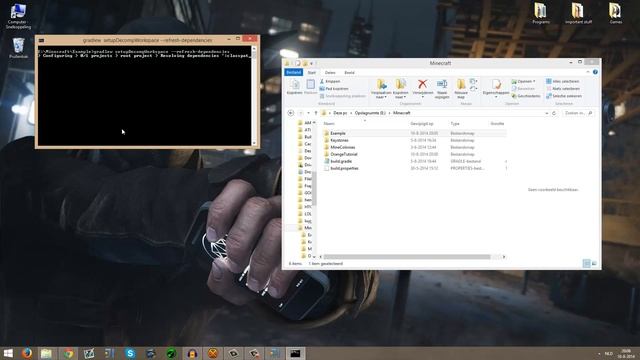
Task: Click Knippen in the Explorer ribbon
Action: click(330, 82)
